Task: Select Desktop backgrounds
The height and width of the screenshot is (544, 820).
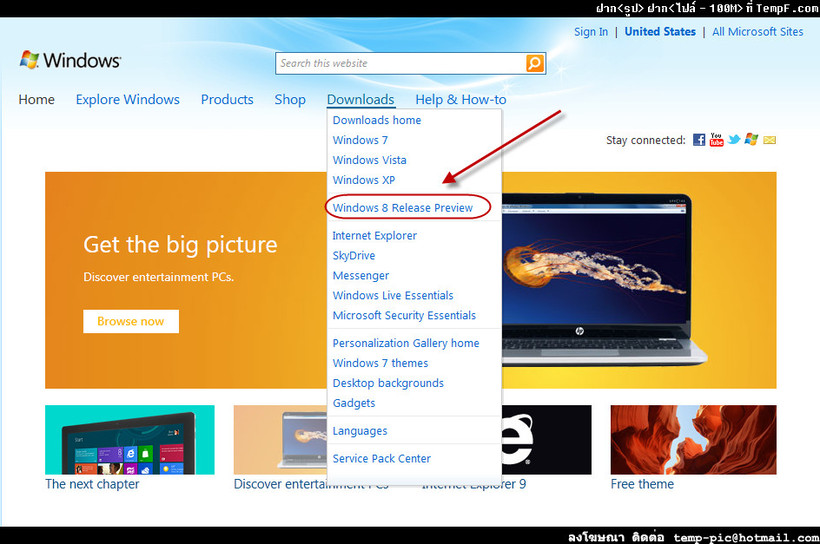Action: tap(388, 383)
